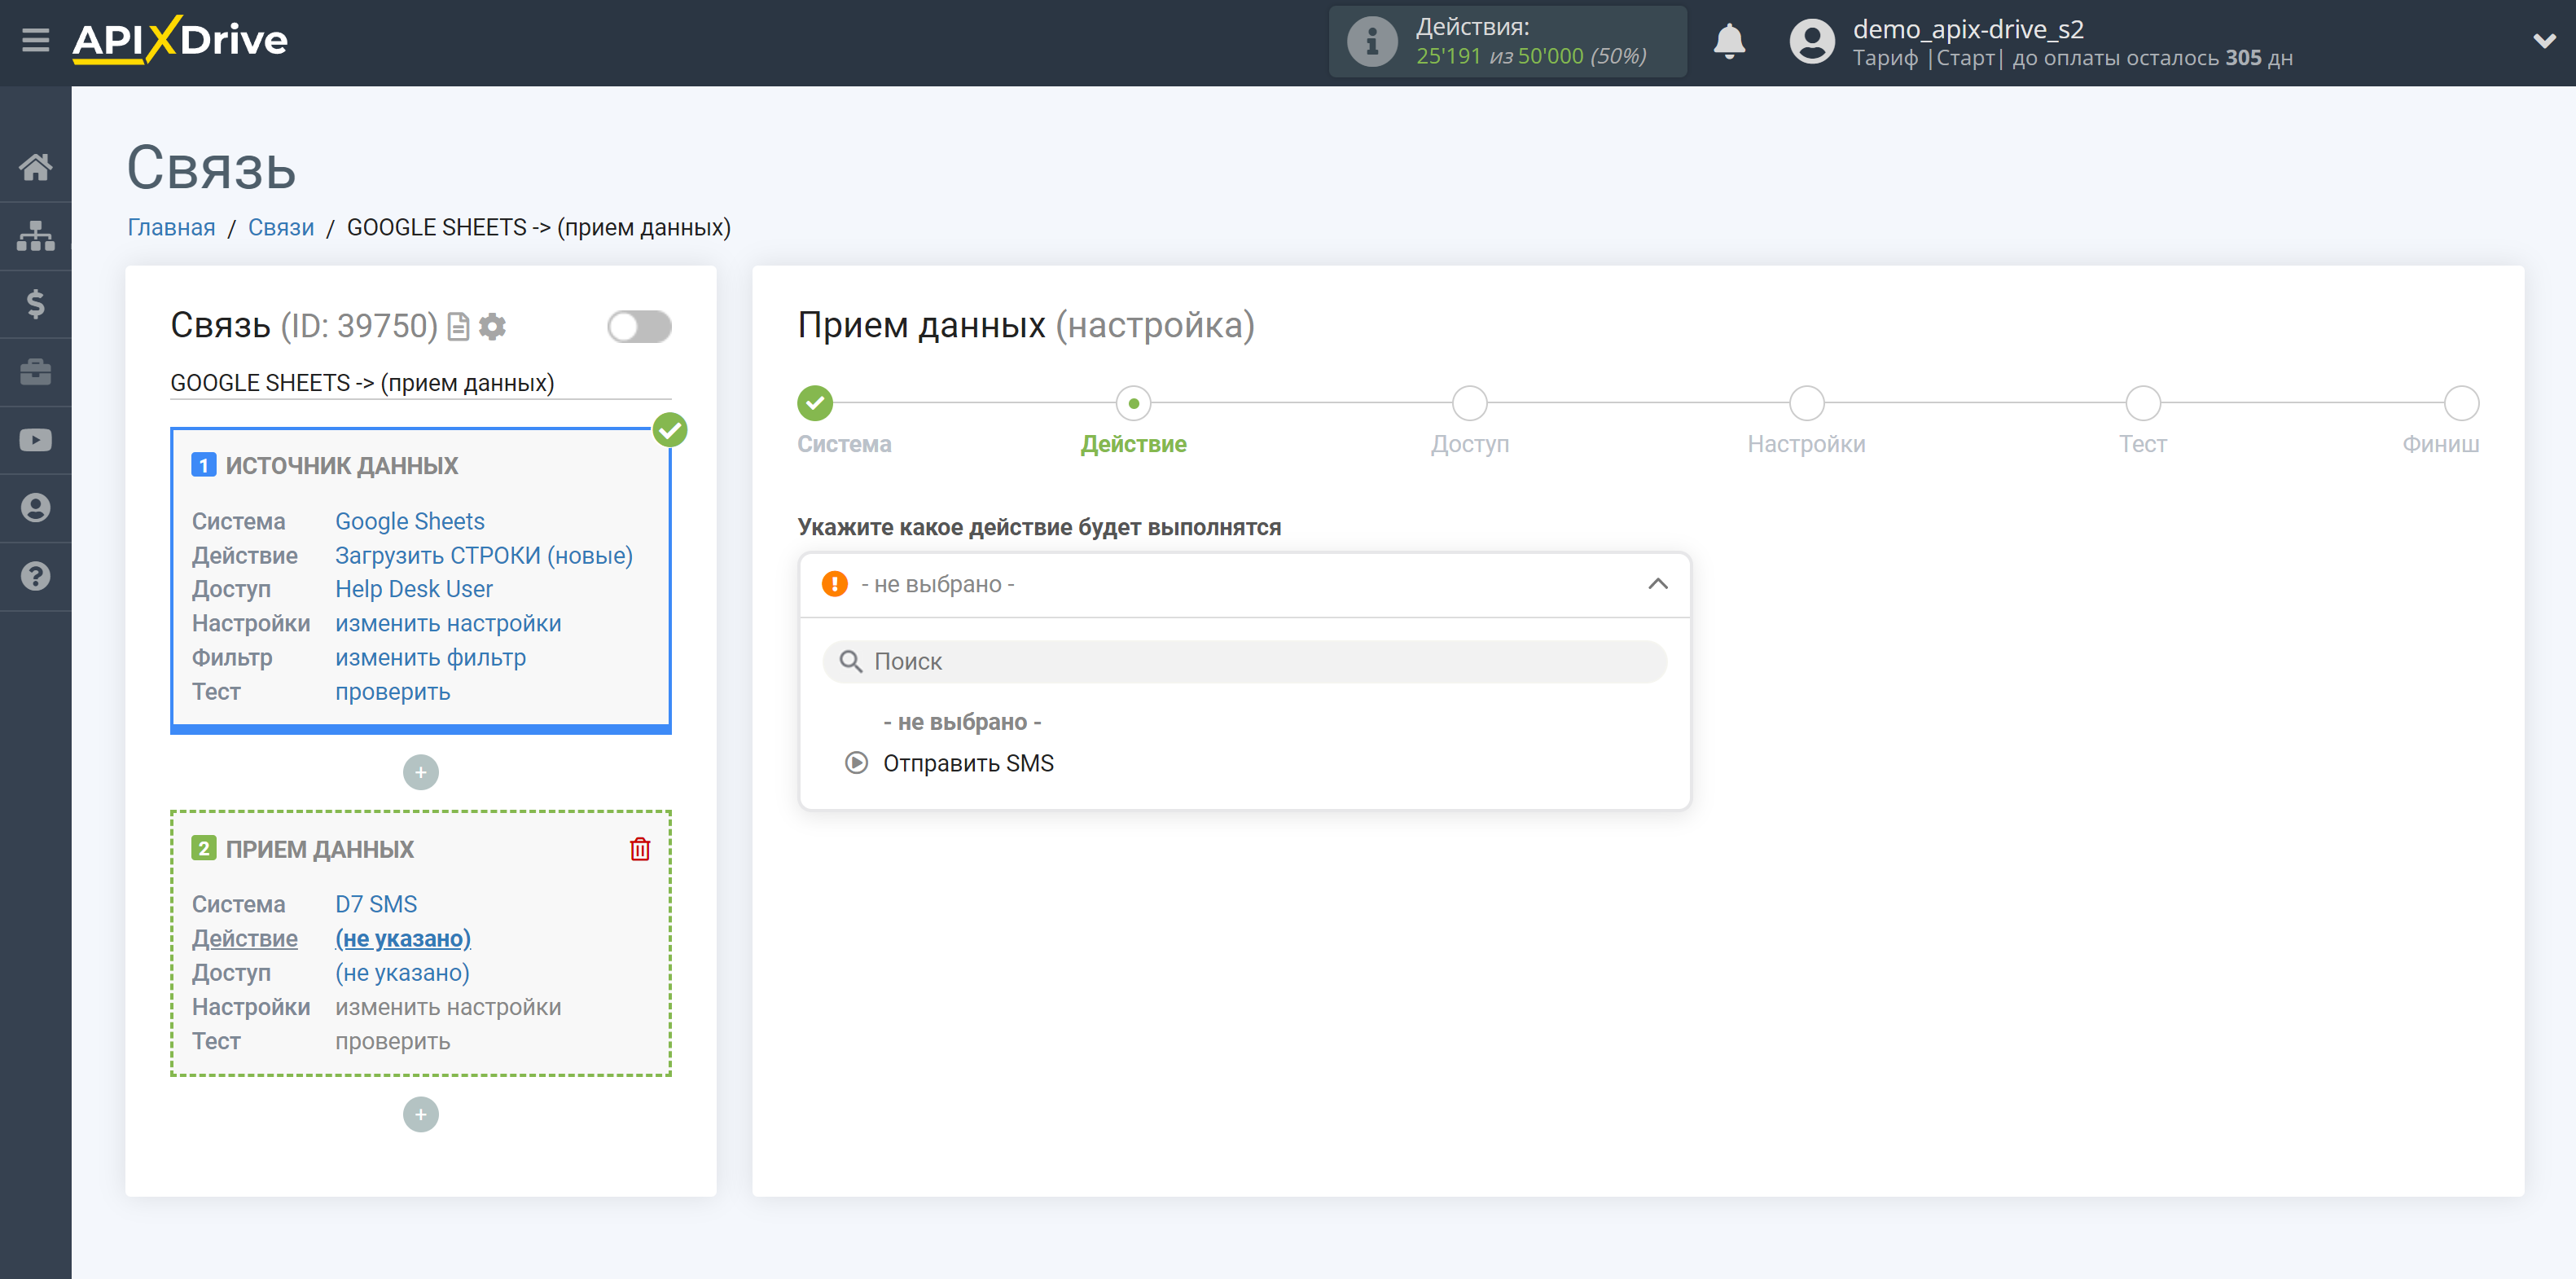The height and width of the screenshot is (1279, 2576).
Task: Click source проверить test link
Action: point(392,691)
